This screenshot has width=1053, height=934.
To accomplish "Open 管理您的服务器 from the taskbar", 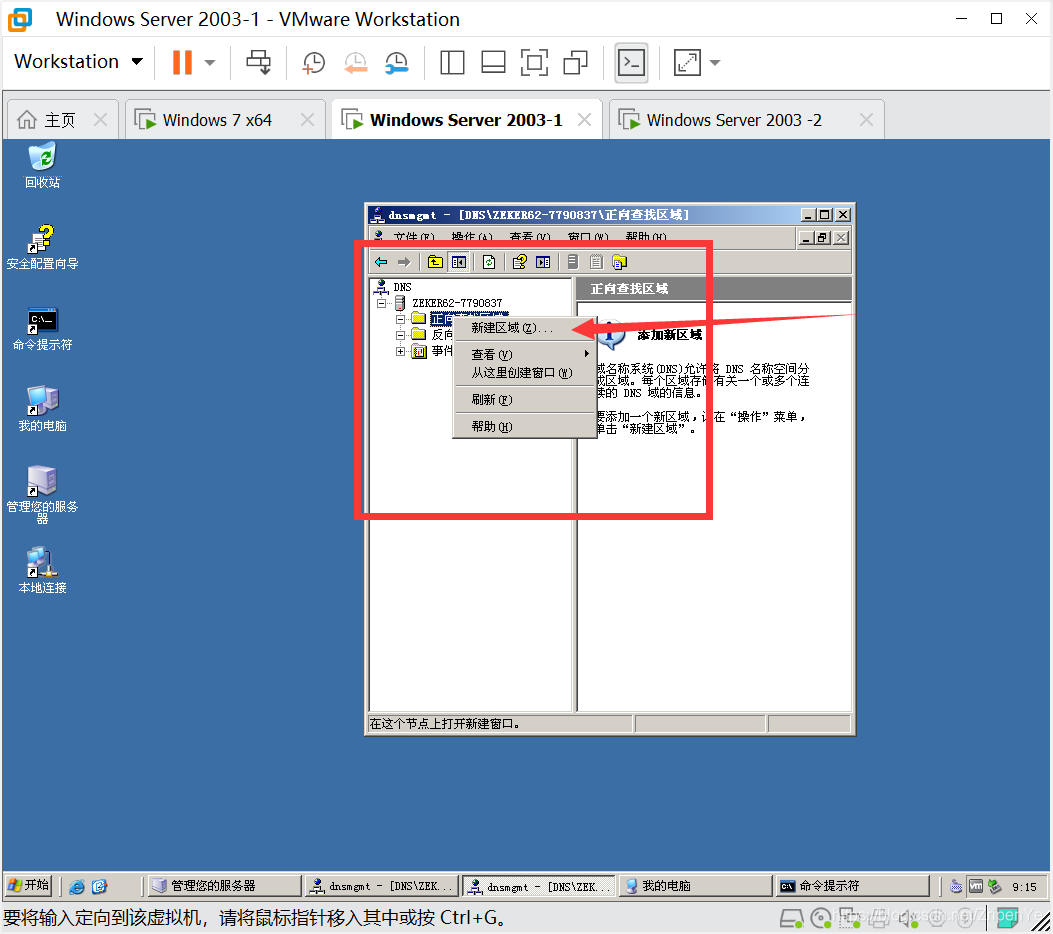I will pos(224,886).
